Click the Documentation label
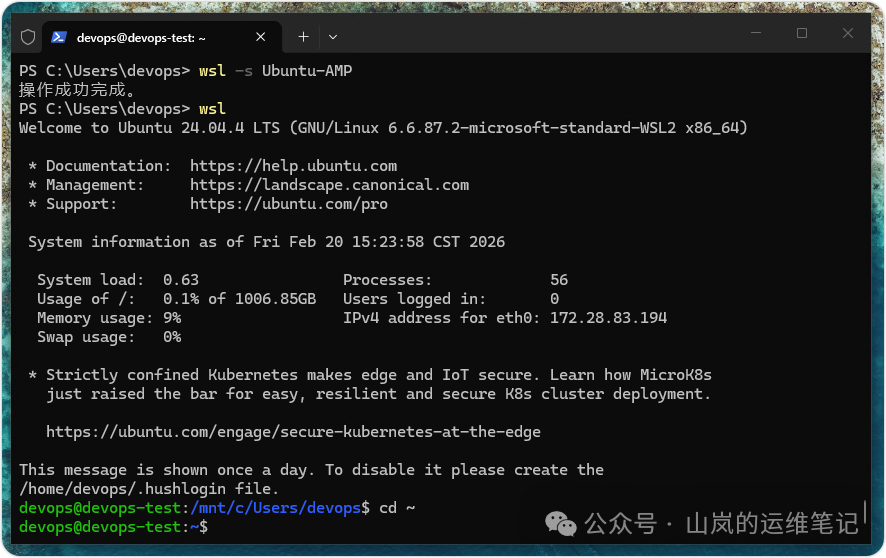 point(108,166)
